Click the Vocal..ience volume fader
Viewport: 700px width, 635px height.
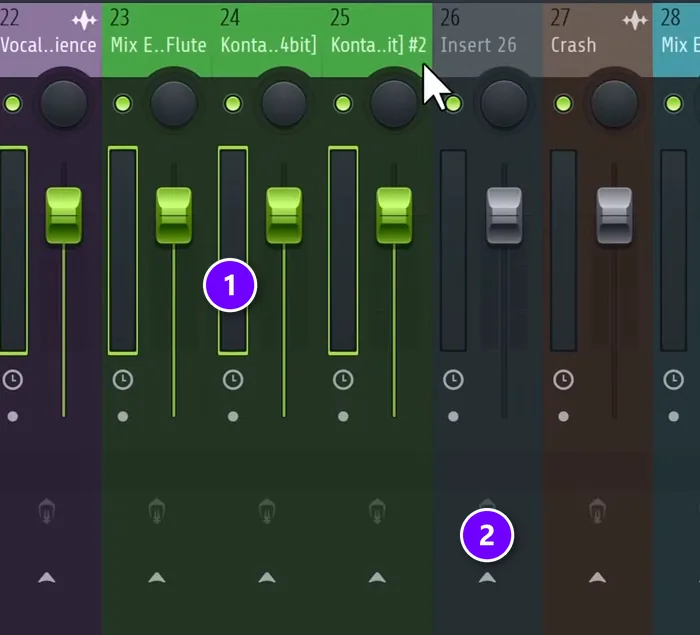64,216
